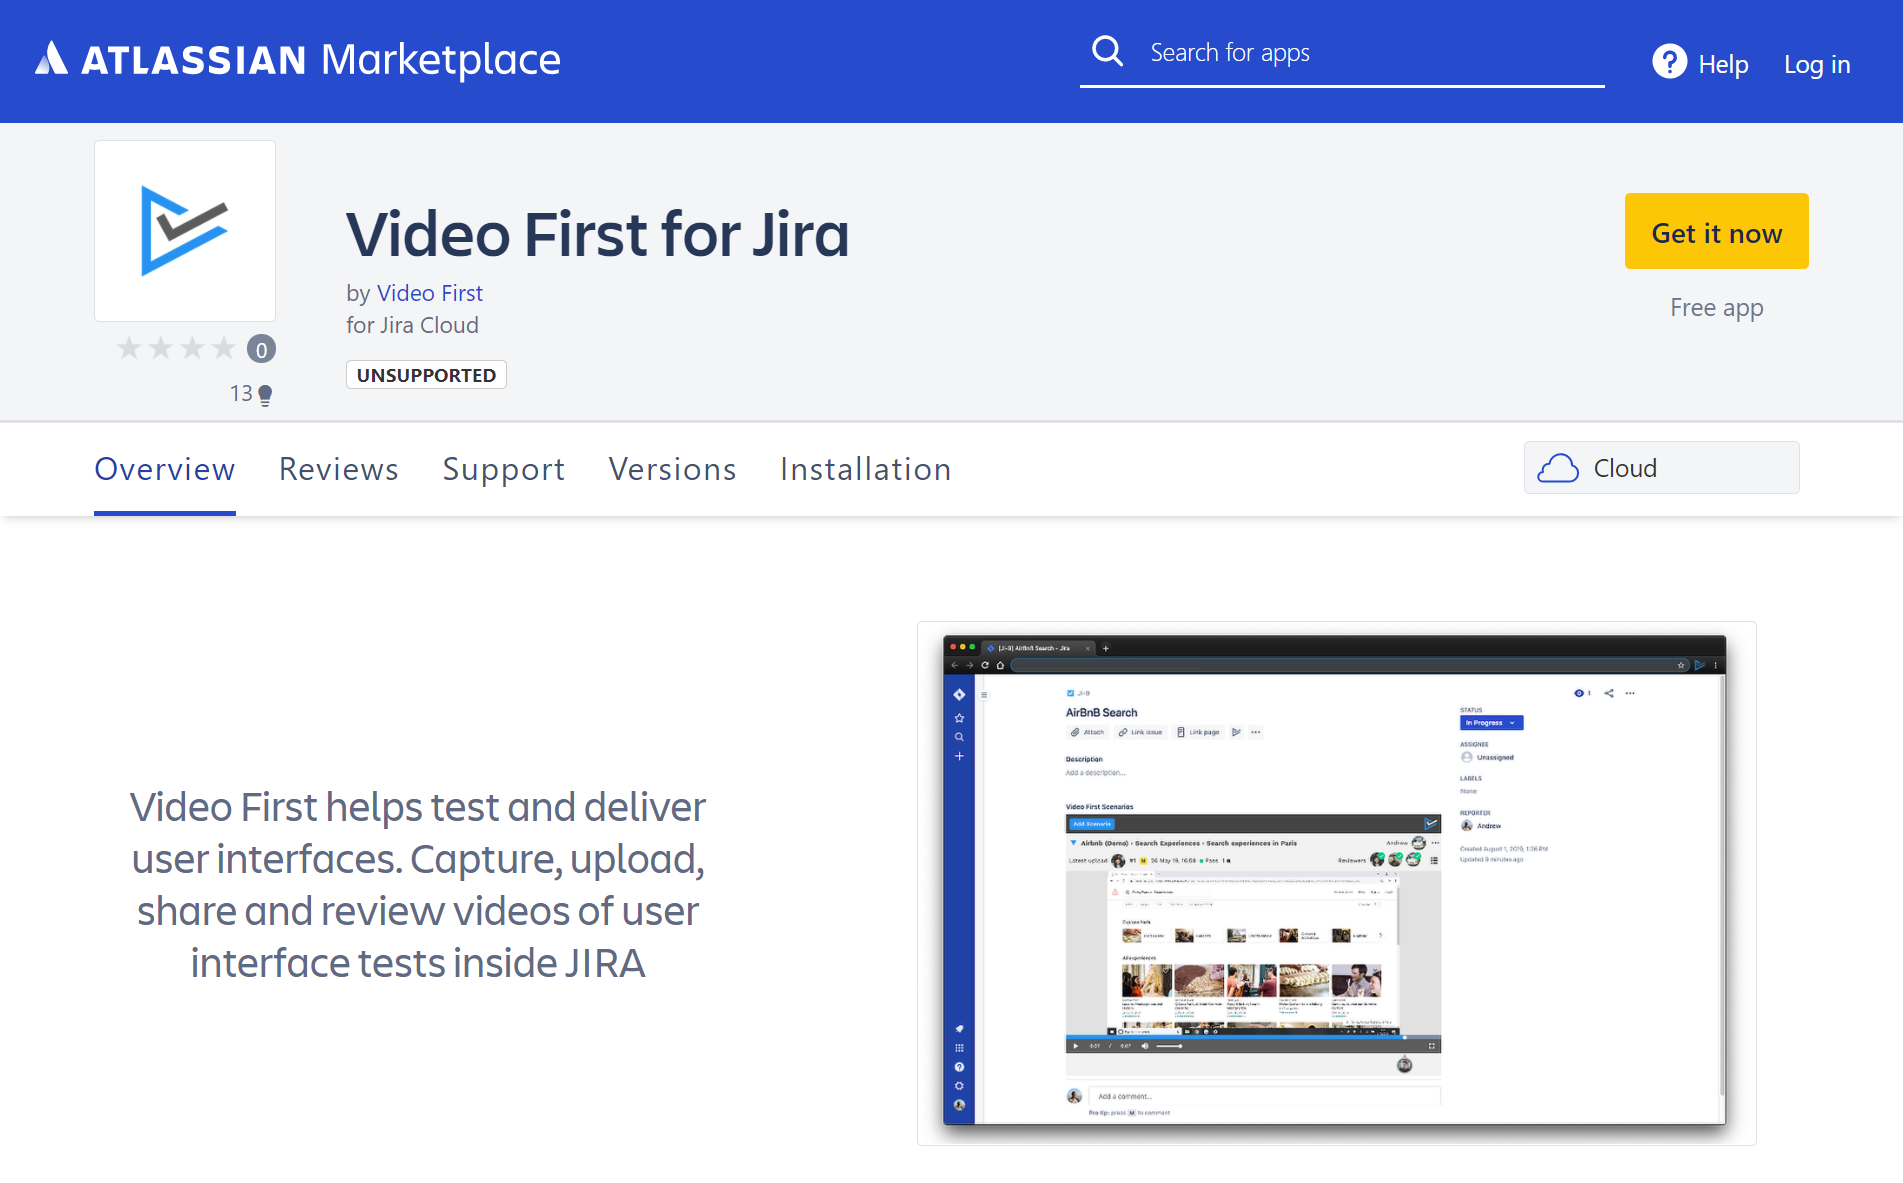Click the Cloud hosting icon
1903x1183 pixels.
pyautogui.click(x=1560, y=467)
